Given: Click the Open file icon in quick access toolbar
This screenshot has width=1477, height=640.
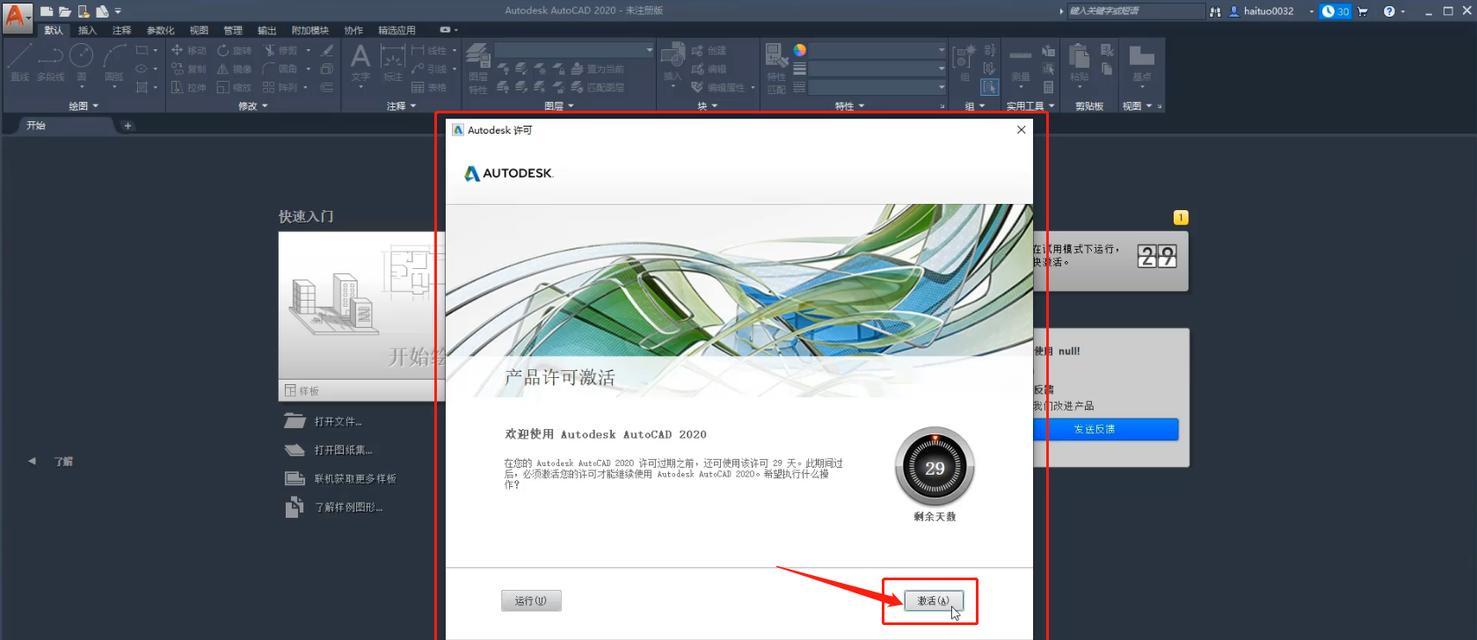Looking at the screenshot, I should tap(65, 11).
